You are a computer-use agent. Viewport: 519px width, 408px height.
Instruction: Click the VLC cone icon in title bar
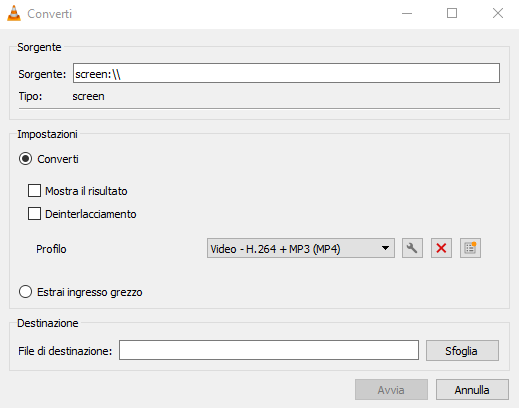click(x=14, y=13)
